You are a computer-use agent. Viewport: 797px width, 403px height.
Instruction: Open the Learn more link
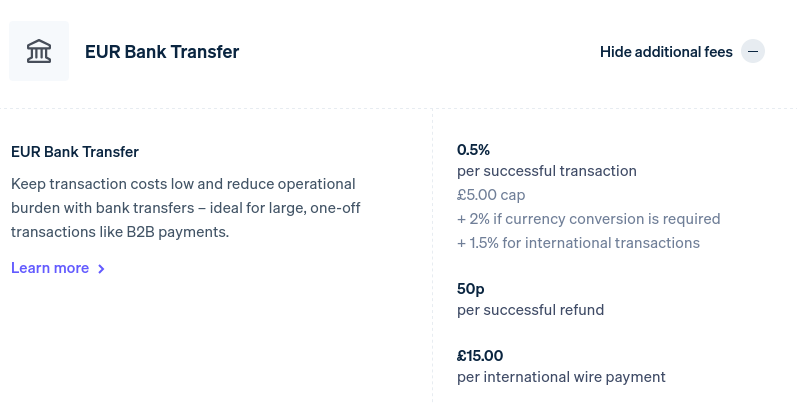[50, 268]
